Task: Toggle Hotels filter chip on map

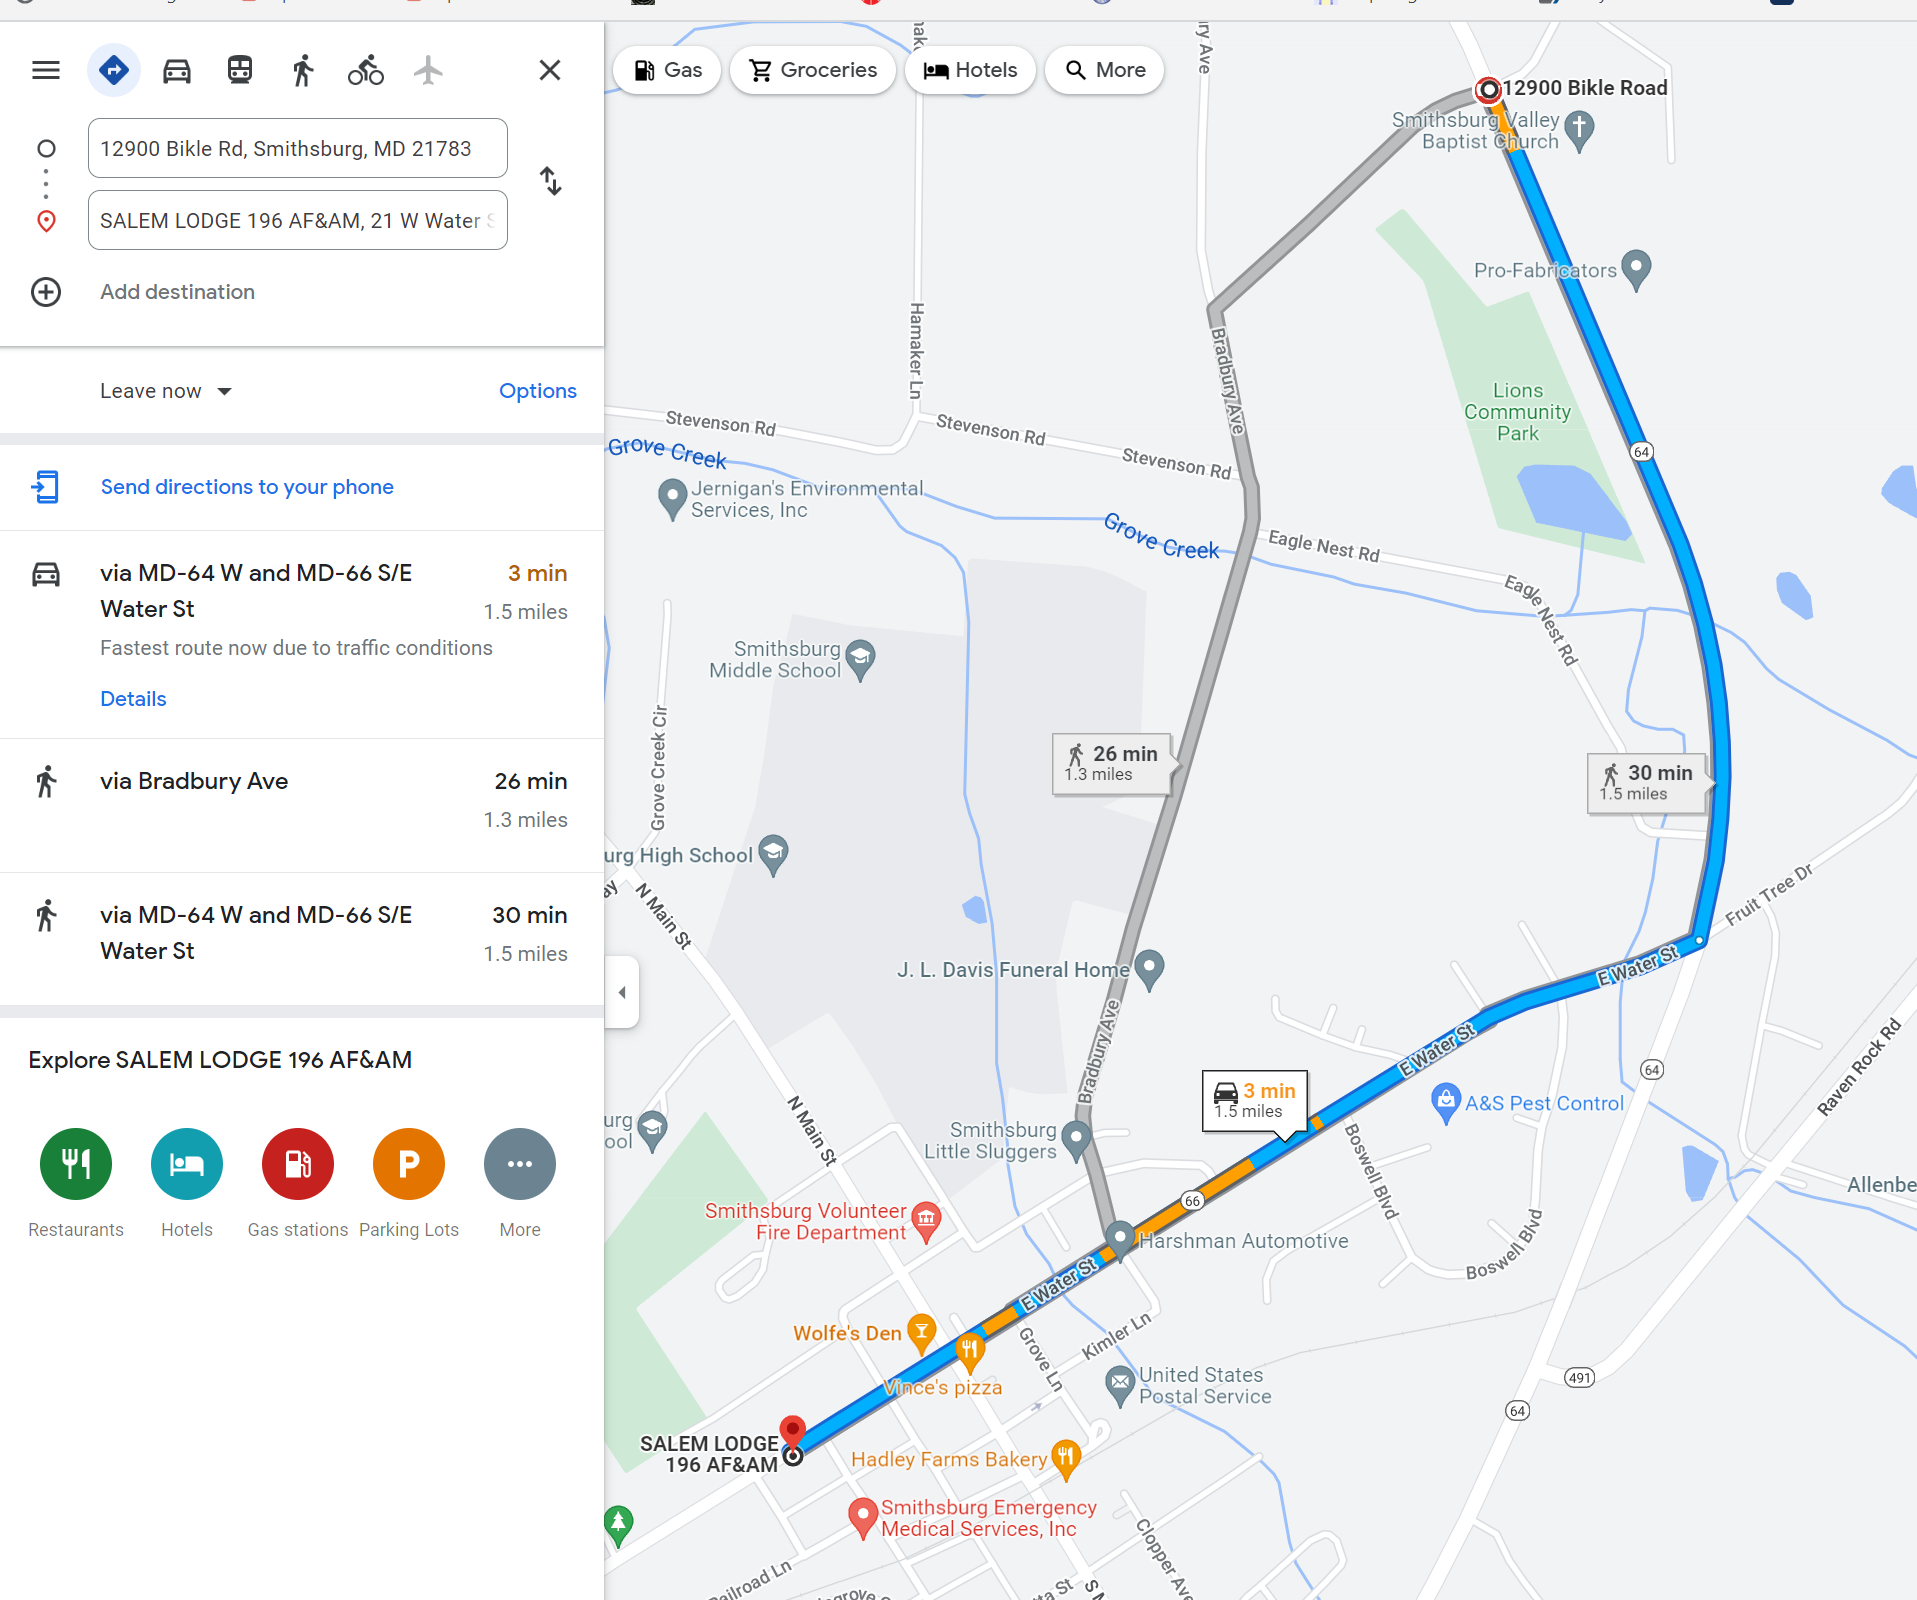Action: (x=970, y=70)
